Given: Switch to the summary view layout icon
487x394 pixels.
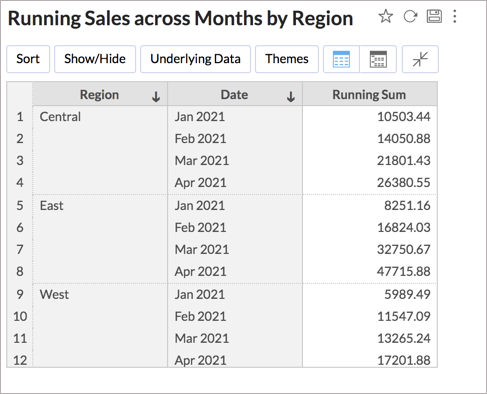Looking at the screenshot, I should [378, 59].
